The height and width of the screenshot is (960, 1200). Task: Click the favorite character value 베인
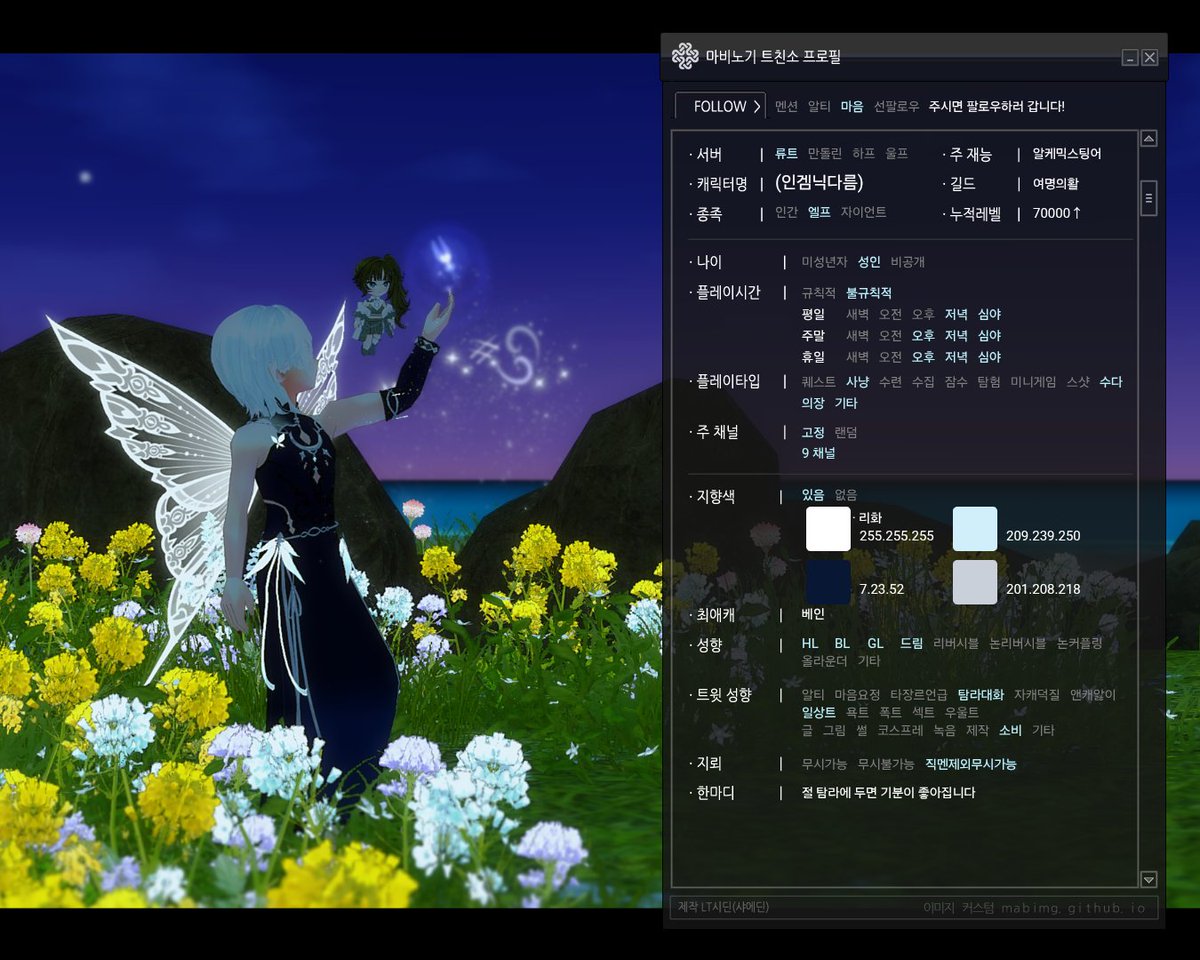click(x=813, y=615)
